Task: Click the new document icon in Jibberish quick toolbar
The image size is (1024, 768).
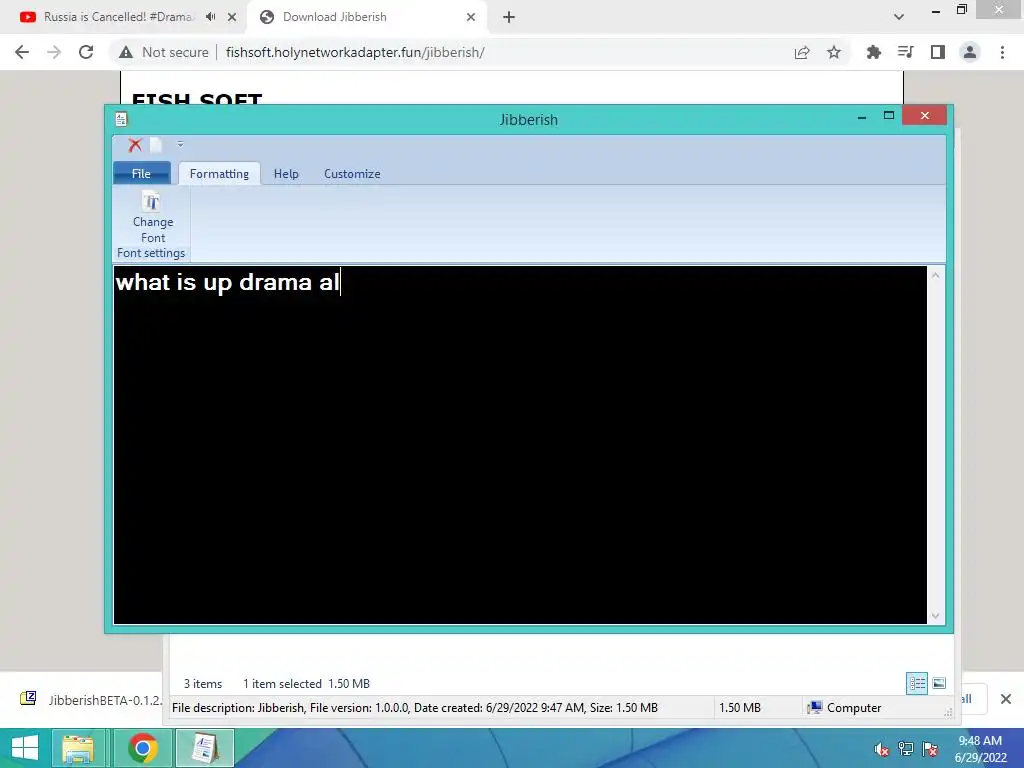Action: pos(156,145)
